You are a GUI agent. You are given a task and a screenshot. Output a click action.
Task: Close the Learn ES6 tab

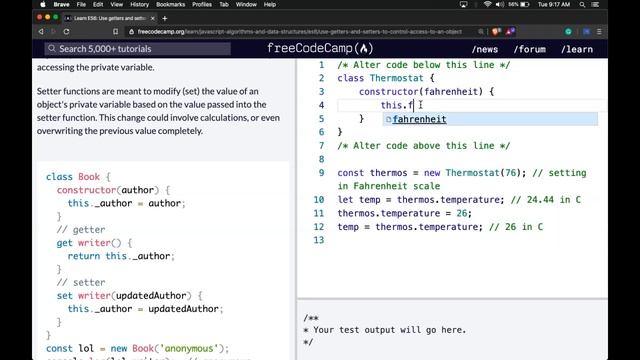pyautogui.click(x=153, y=18)
